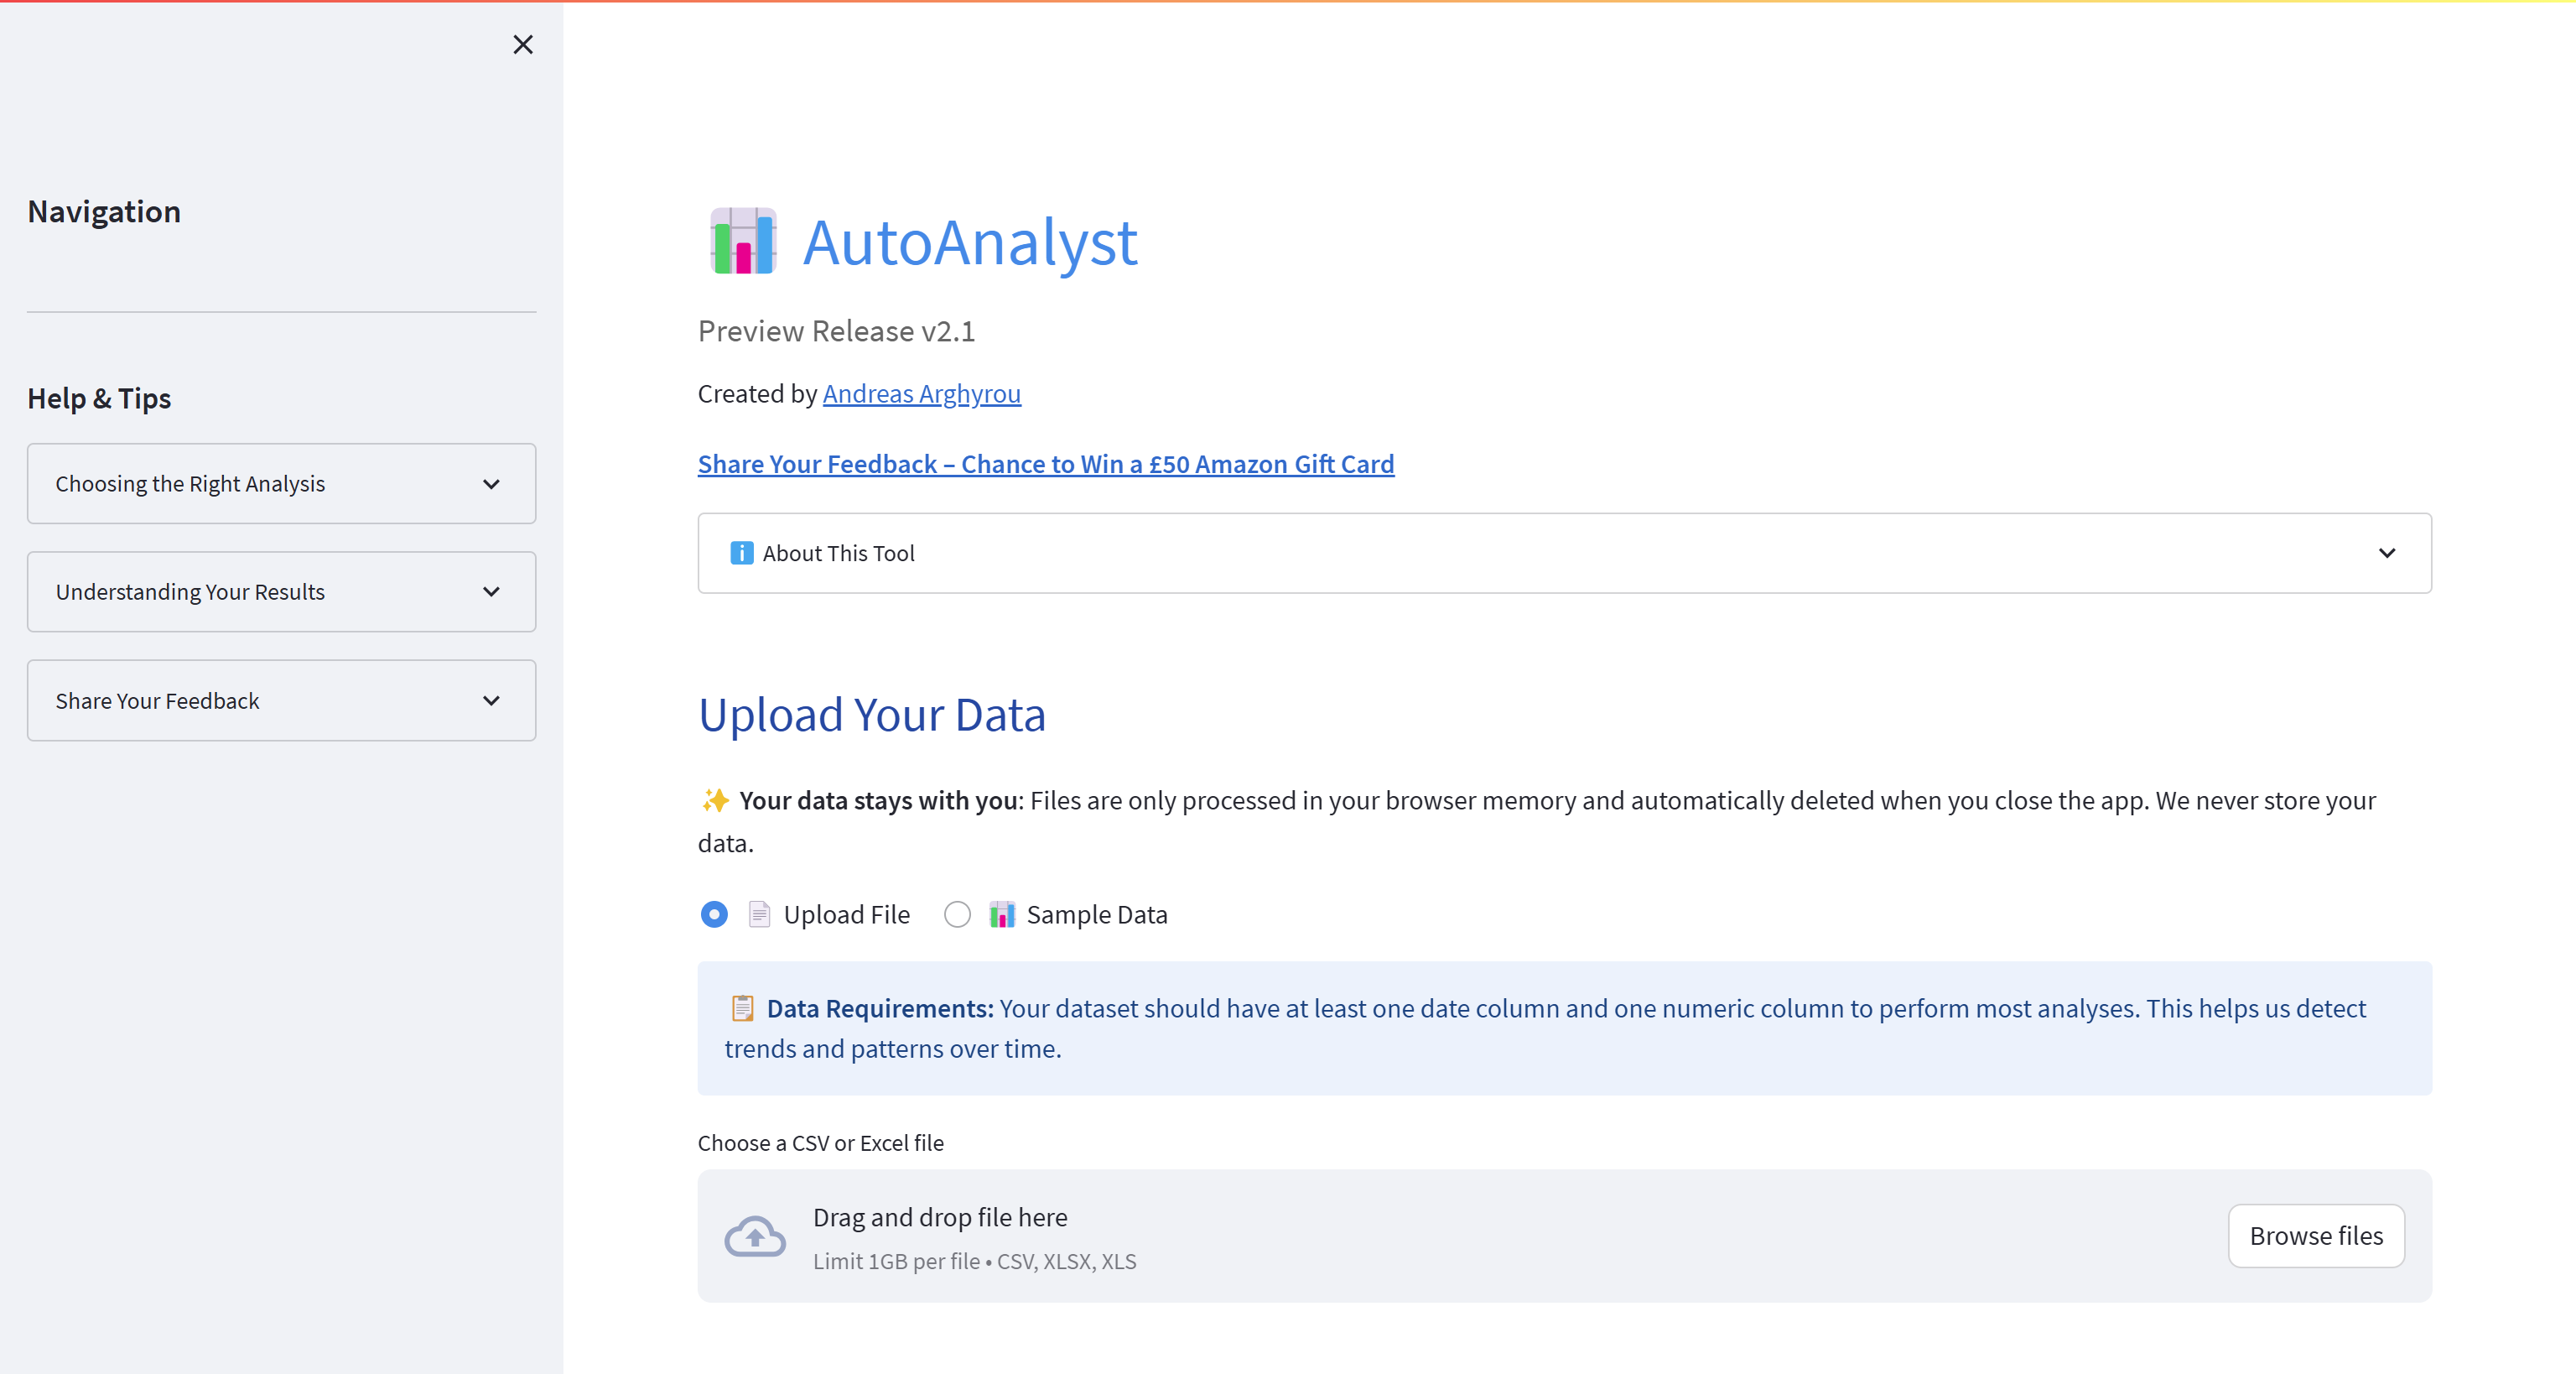
Task: Click the cloud upload icon
Action: pos(754,1236)
